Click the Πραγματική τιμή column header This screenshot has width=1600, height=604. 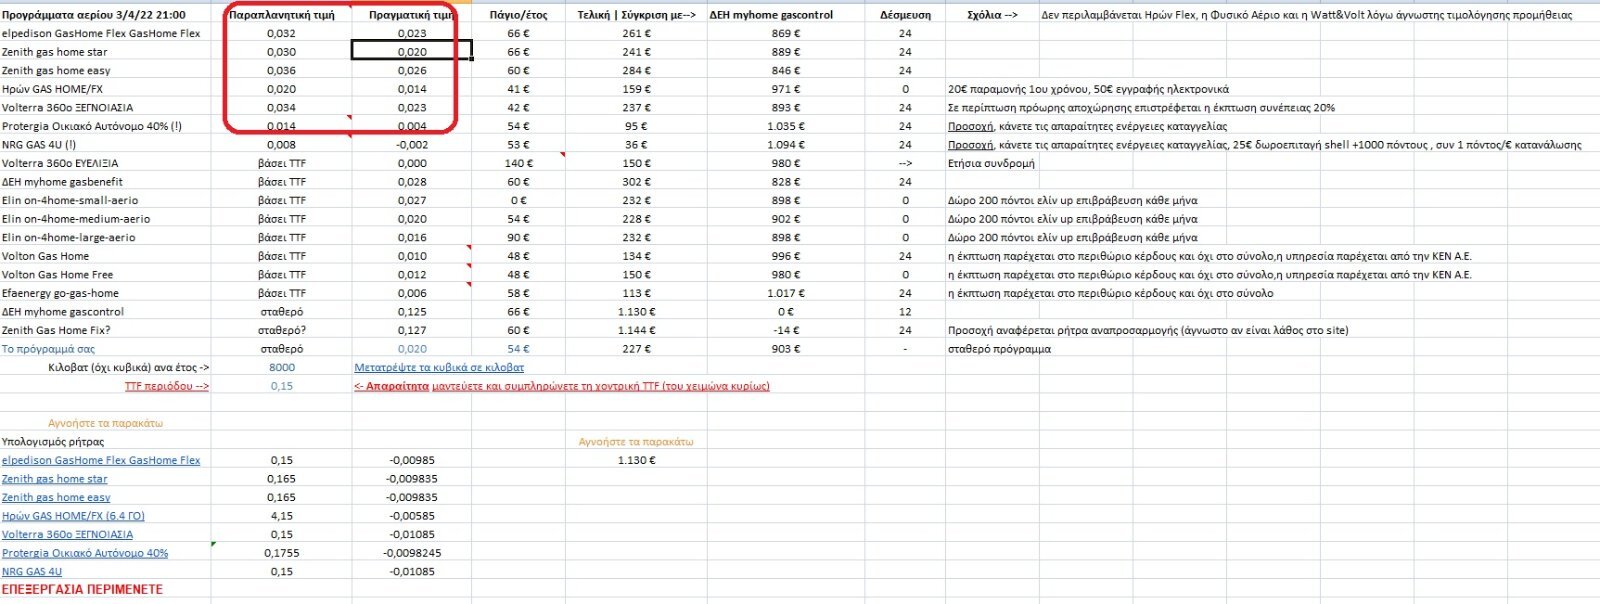(412, 15)
